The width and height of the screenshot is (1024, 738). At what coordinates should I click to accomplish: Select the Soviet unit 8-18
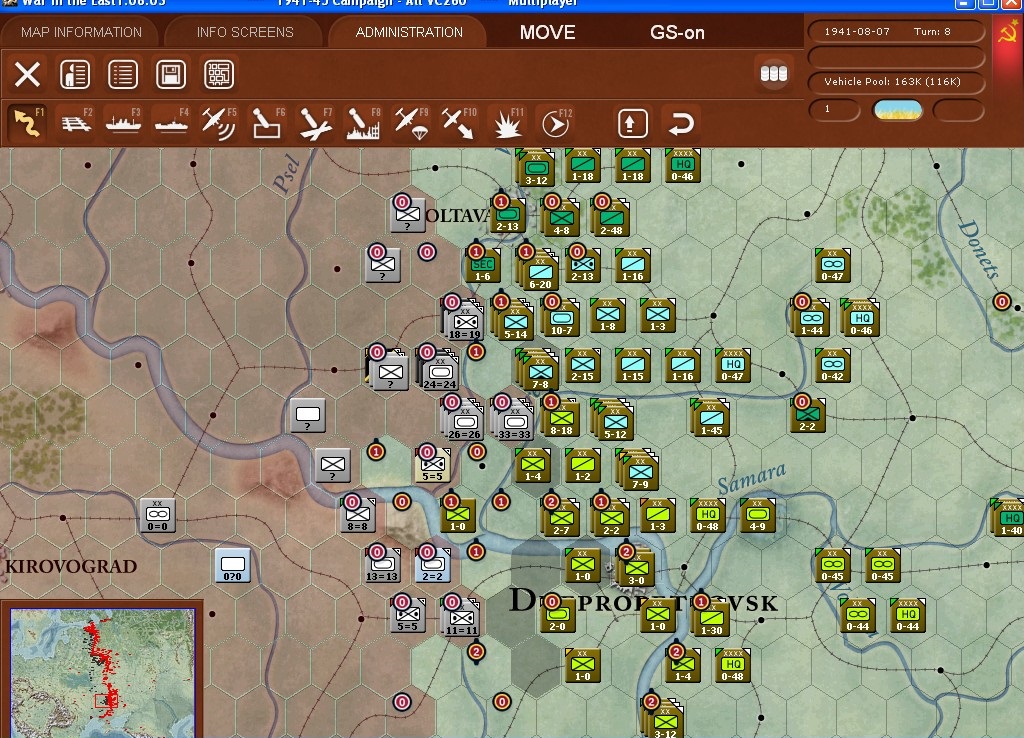pos(561,418)
